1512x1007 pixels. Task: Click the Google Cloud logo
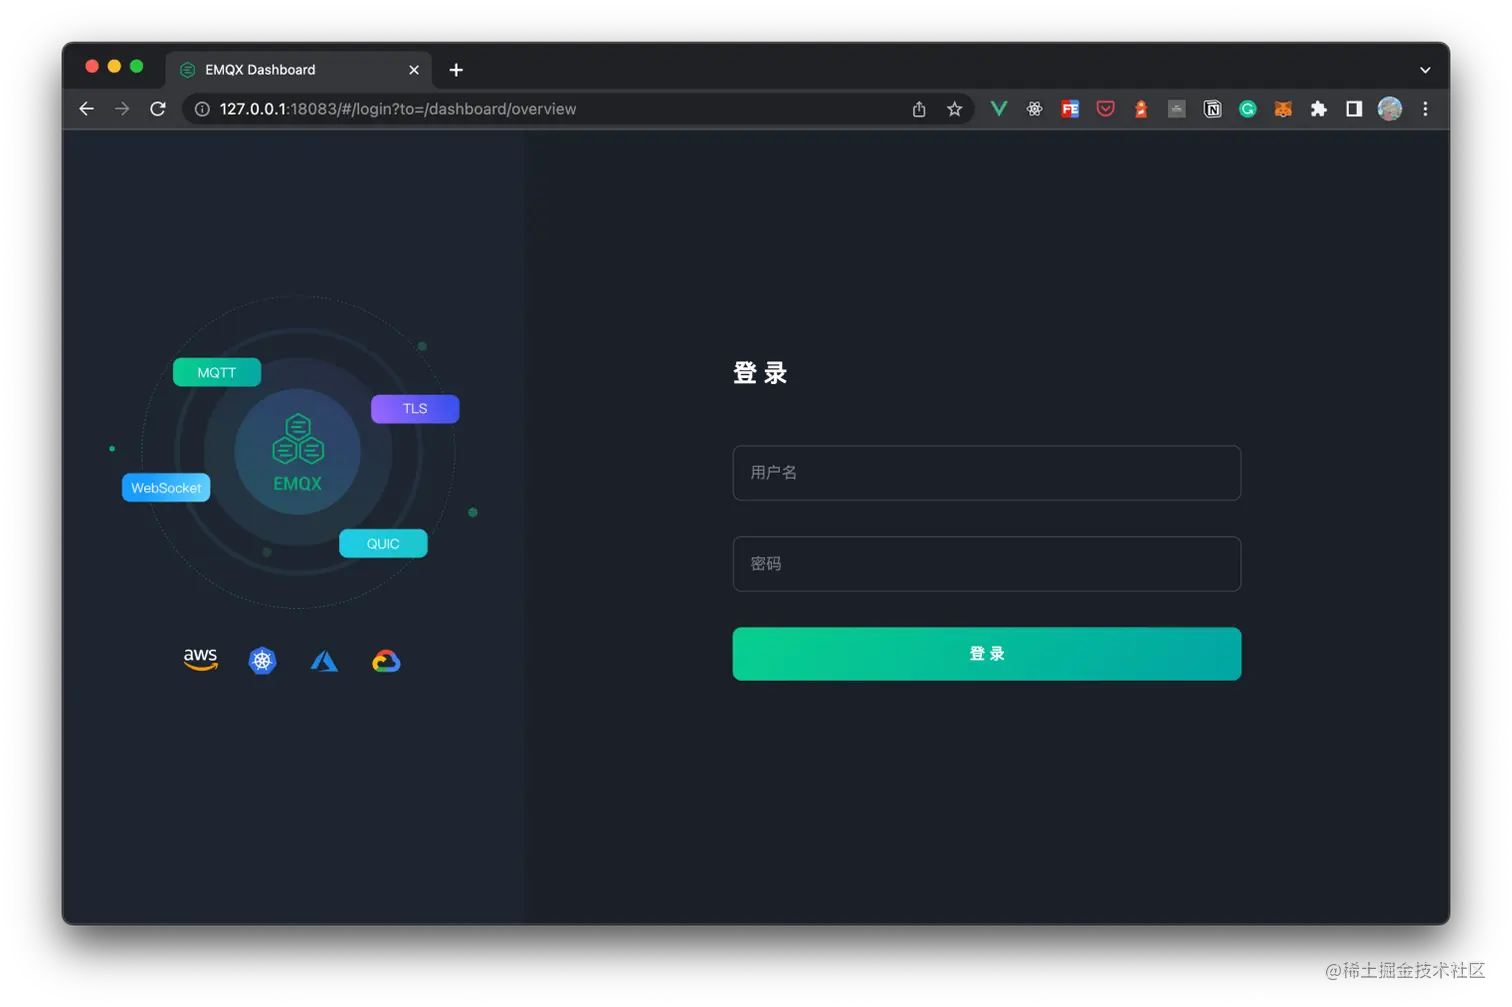click(386, 660)
